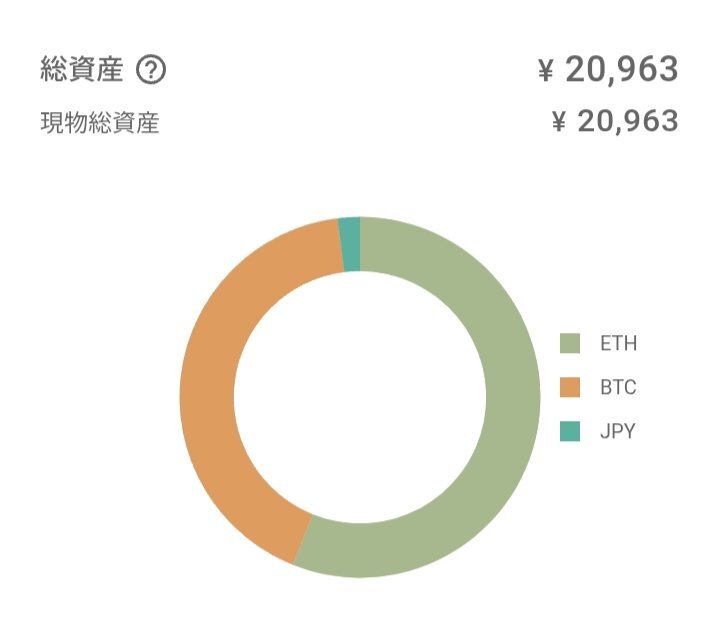720x637 pixels.
Task: Click the teal JPY square in the legend
Action: [x=570, y=432]
